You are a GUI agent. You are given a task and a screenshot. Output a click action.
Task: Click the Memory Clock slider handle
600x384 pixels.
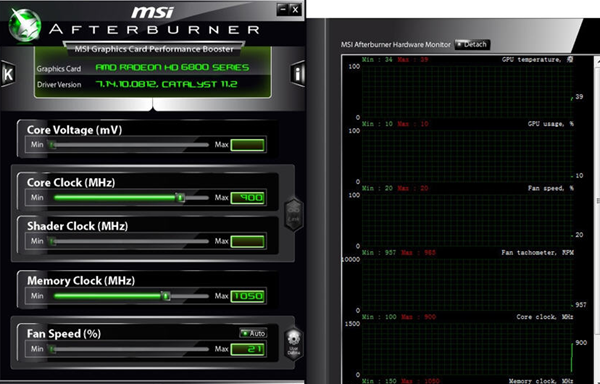pyautogui.click(x=166, y=296)
